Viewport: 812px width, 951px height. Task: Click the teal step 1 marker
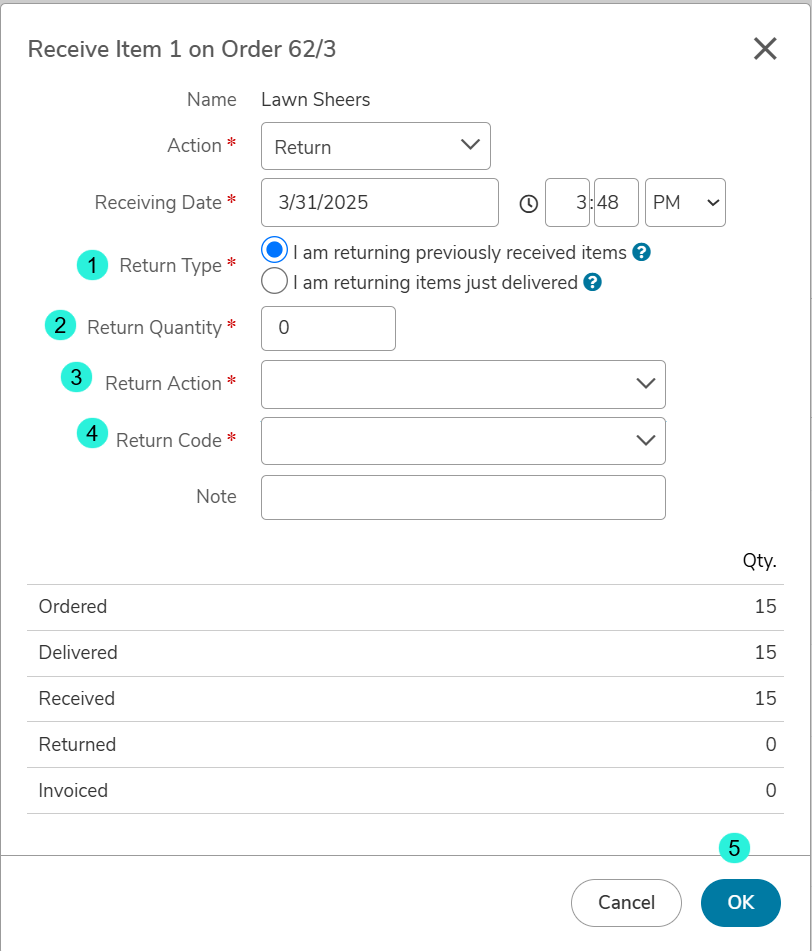pos(92,265)
